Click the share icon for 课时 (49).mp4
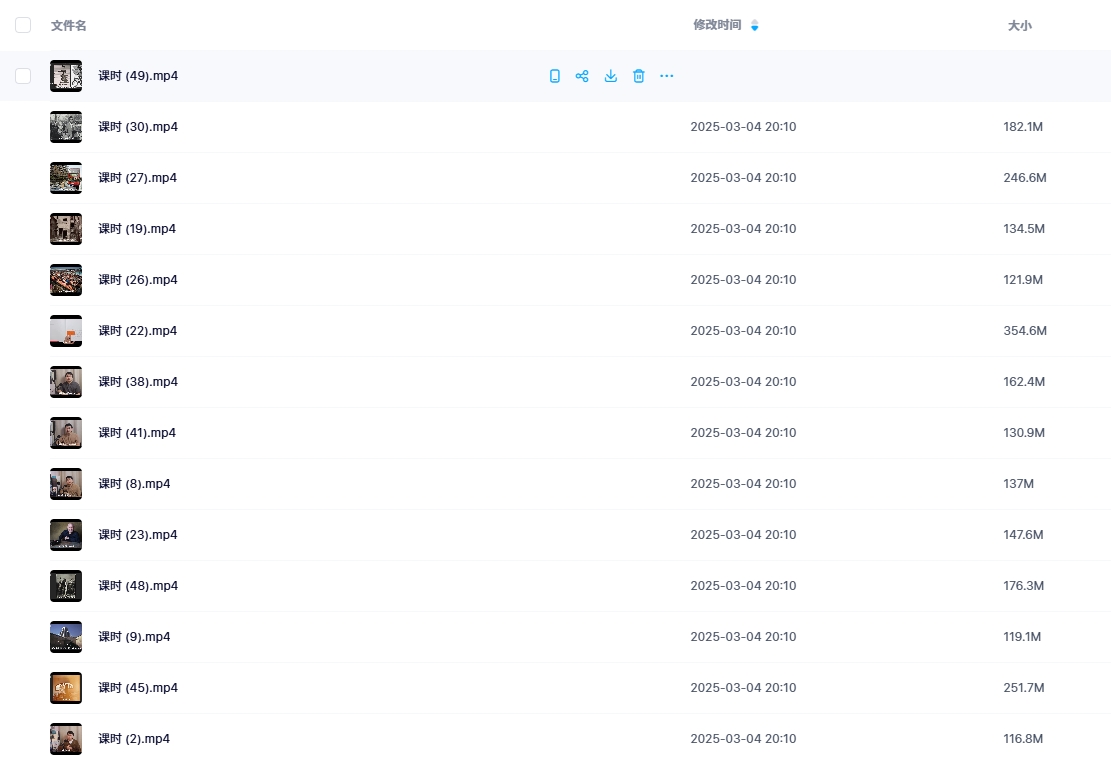 click(582, 76)
